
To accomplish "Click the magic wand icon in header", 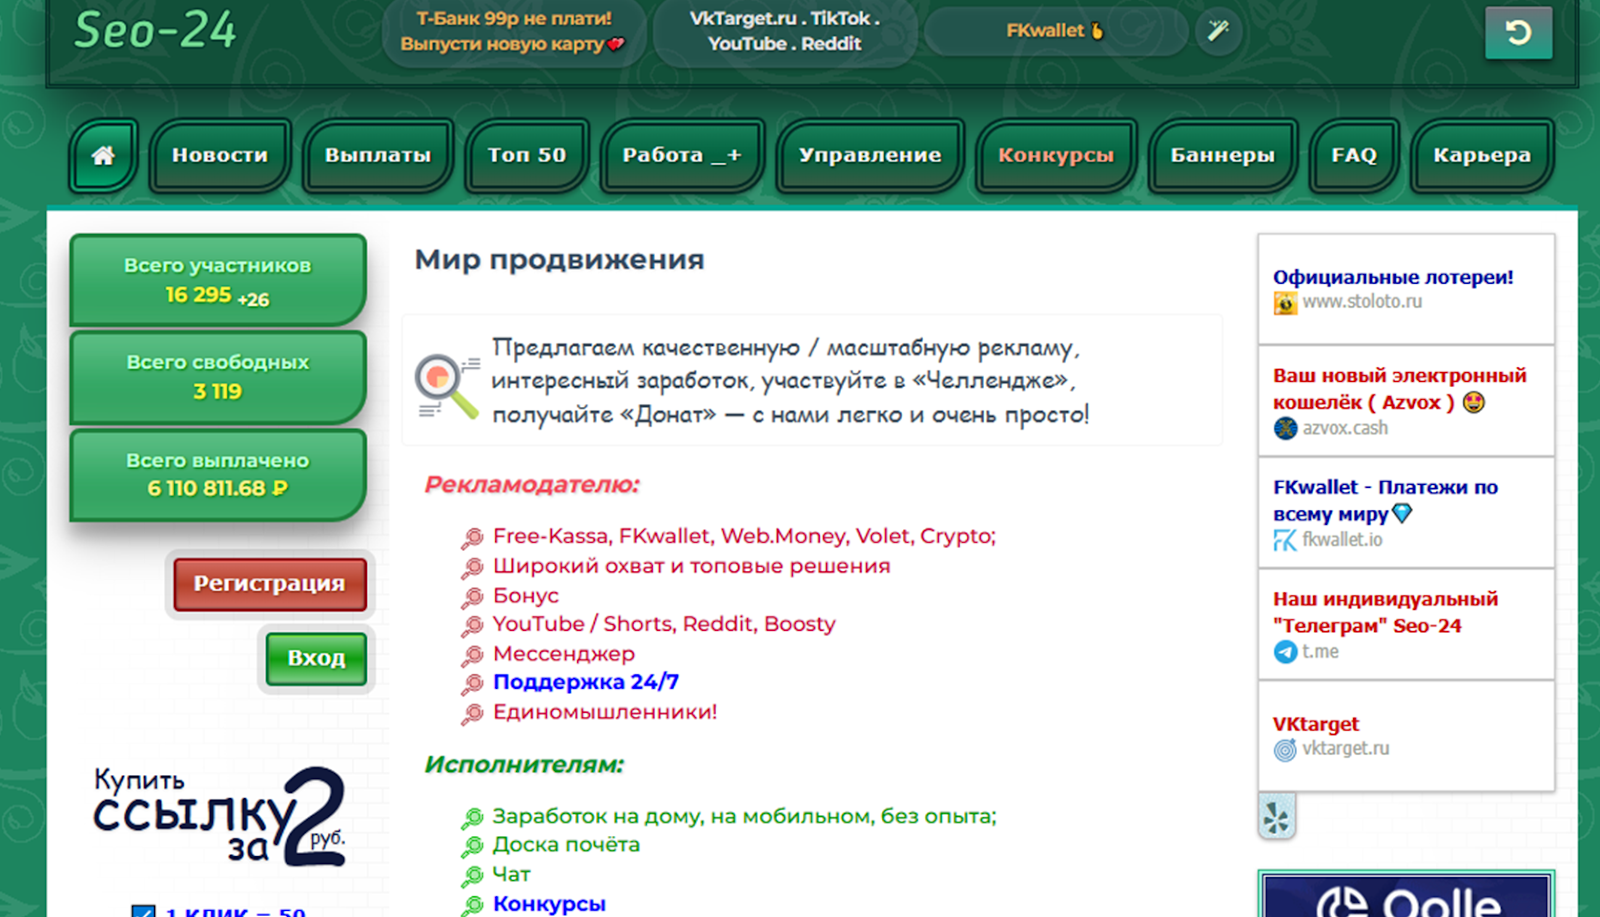I will (x=1218, y=31).
